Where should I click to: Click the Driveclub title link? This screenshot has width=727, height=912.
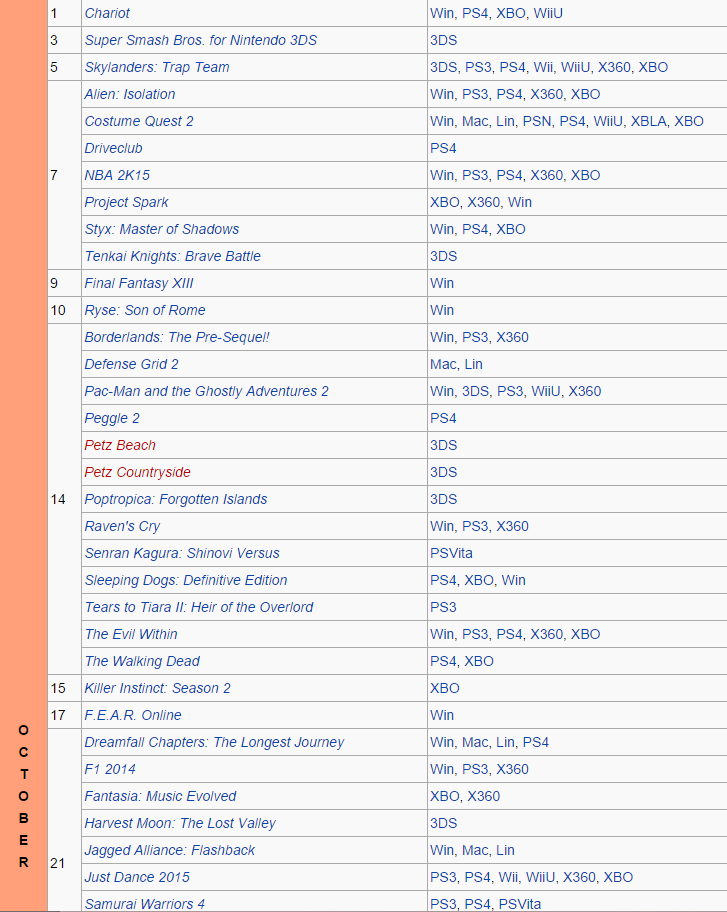[x=113, y=148]
